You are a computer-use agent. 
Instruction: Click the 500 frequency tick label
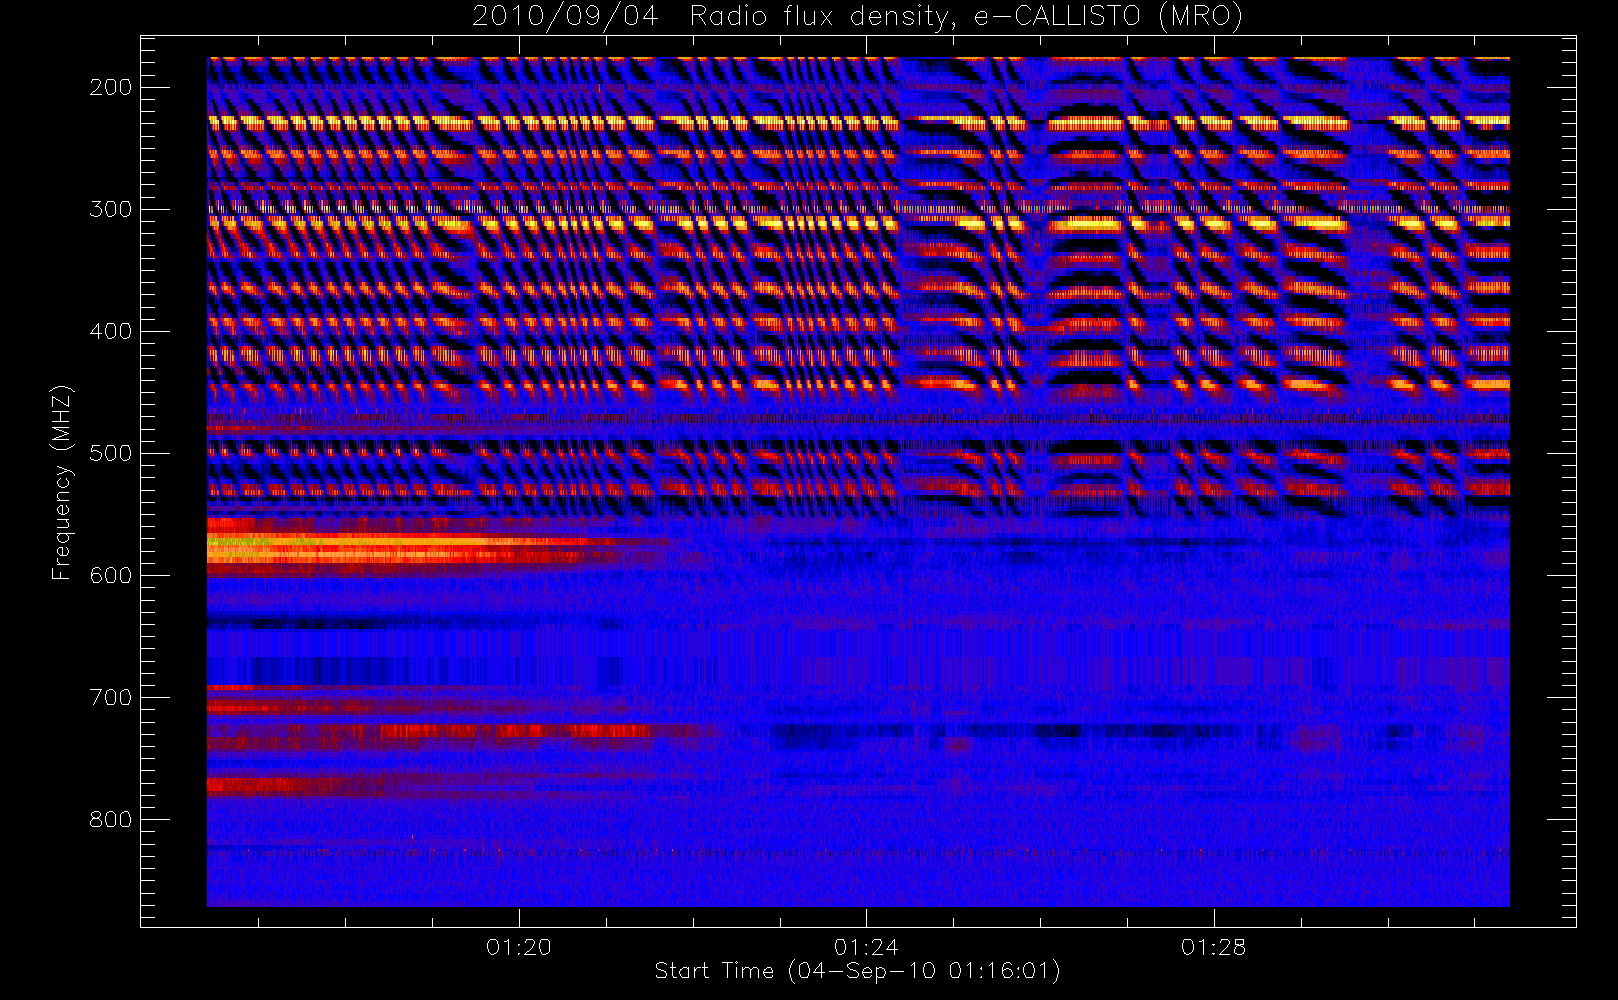[110, 453]
